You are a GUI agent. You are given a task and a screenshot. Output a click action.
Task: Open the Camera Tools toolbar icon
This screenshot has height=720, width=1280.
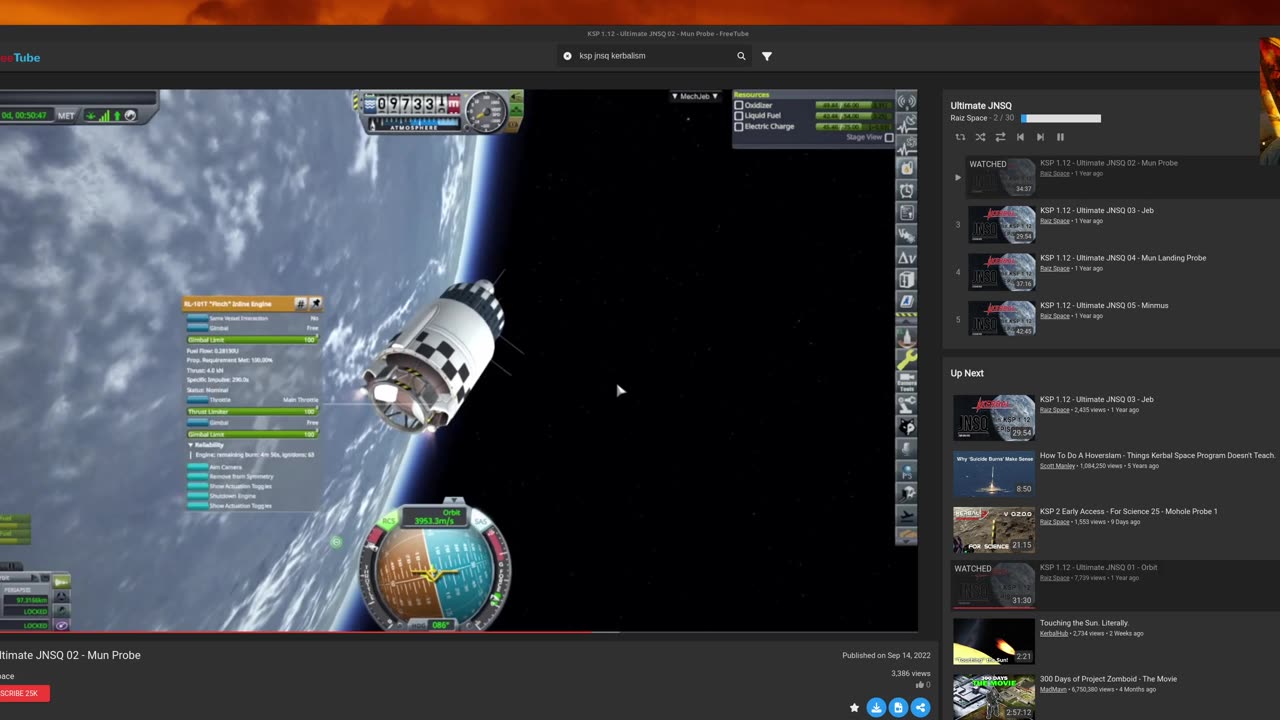(x=906, y=382)
